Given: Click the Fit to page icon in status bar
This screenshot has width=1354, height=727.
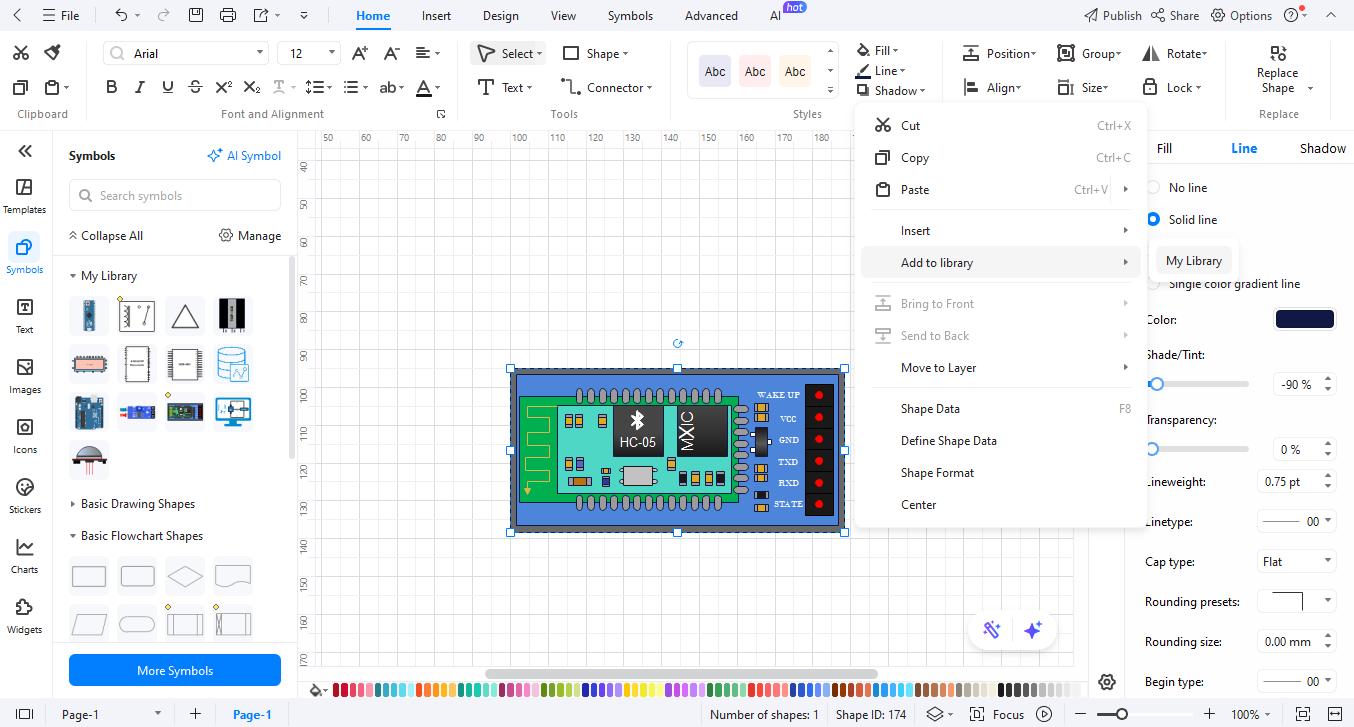Looking at the screenshot, I should [1303, 714].
